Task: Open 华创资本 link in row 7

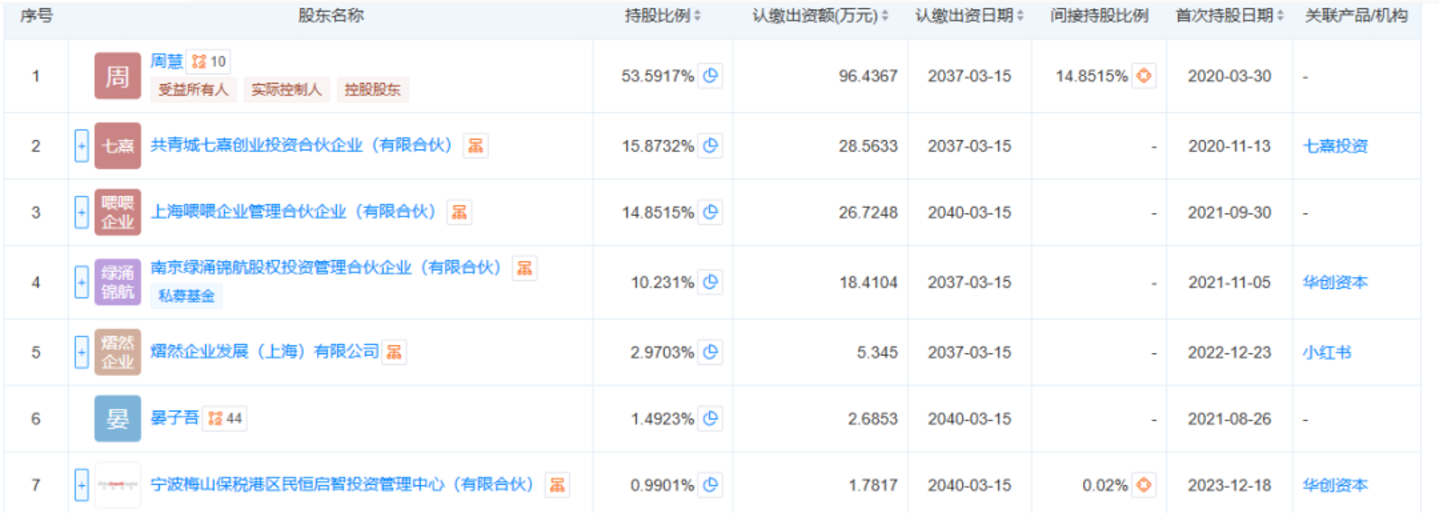Action: 1334,485
